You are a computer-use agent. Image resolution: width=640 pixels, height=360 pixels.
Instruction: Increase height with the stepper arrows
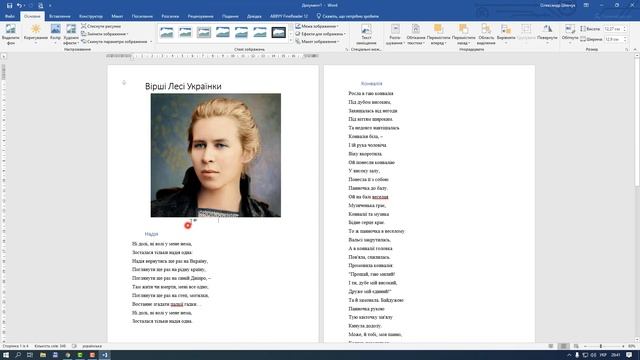(624, 29)
